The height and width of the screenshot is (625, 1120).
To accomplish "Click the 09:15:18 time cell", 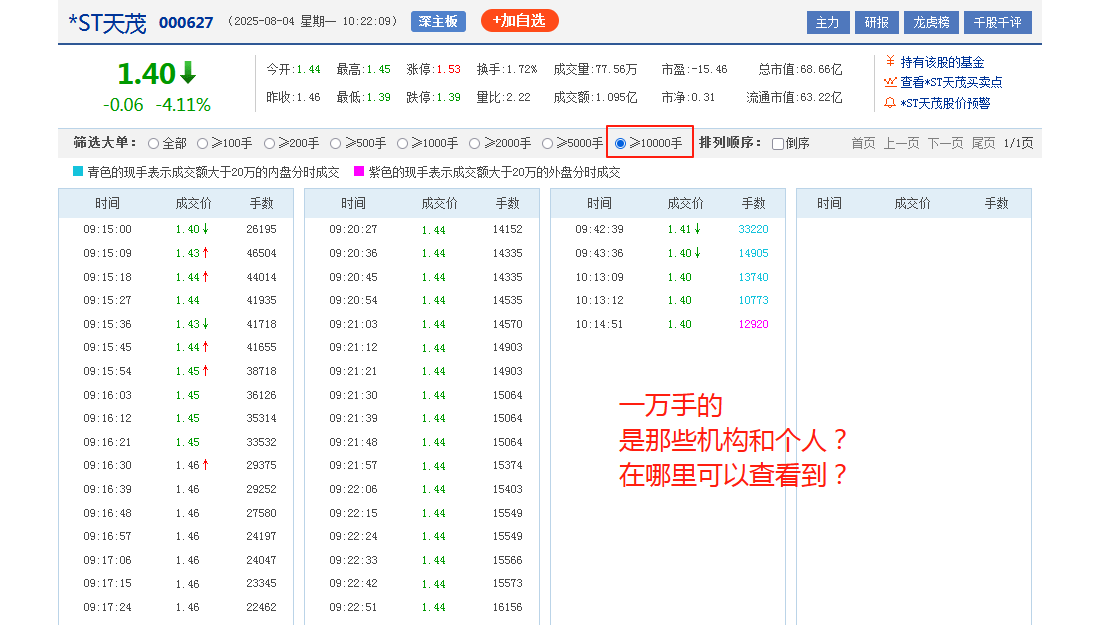I will (107, 277).
